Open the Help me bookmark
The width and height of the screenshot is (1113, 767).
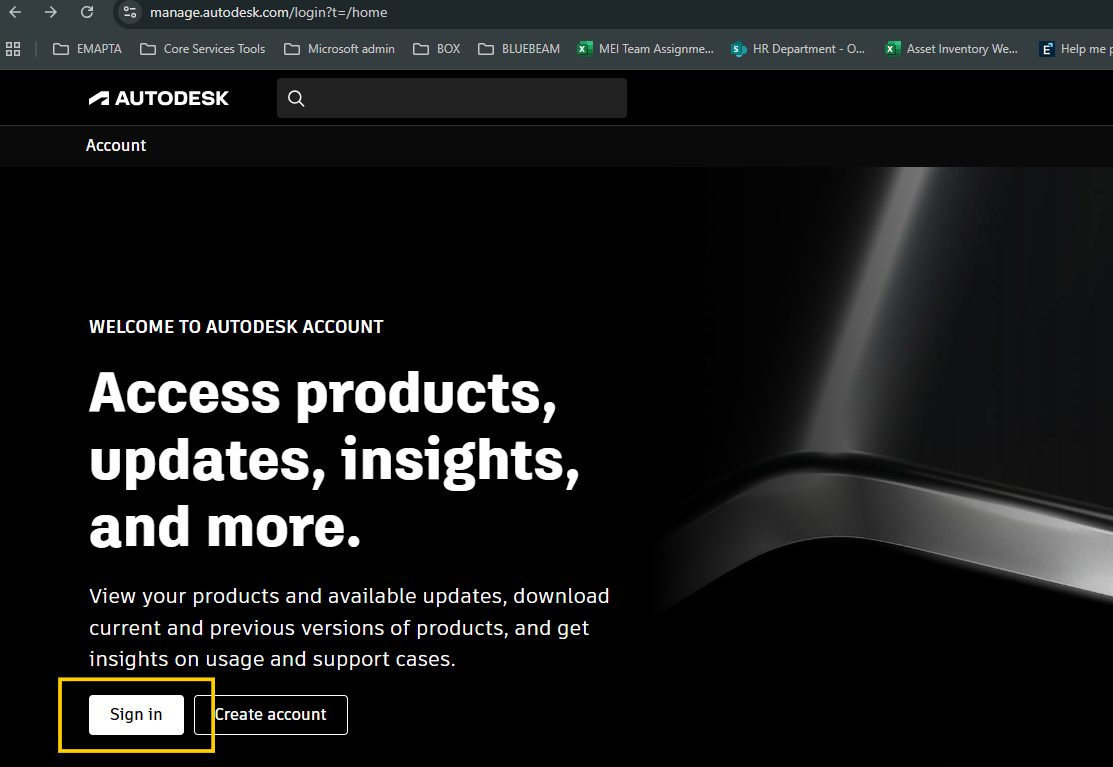coord(1075,49)
